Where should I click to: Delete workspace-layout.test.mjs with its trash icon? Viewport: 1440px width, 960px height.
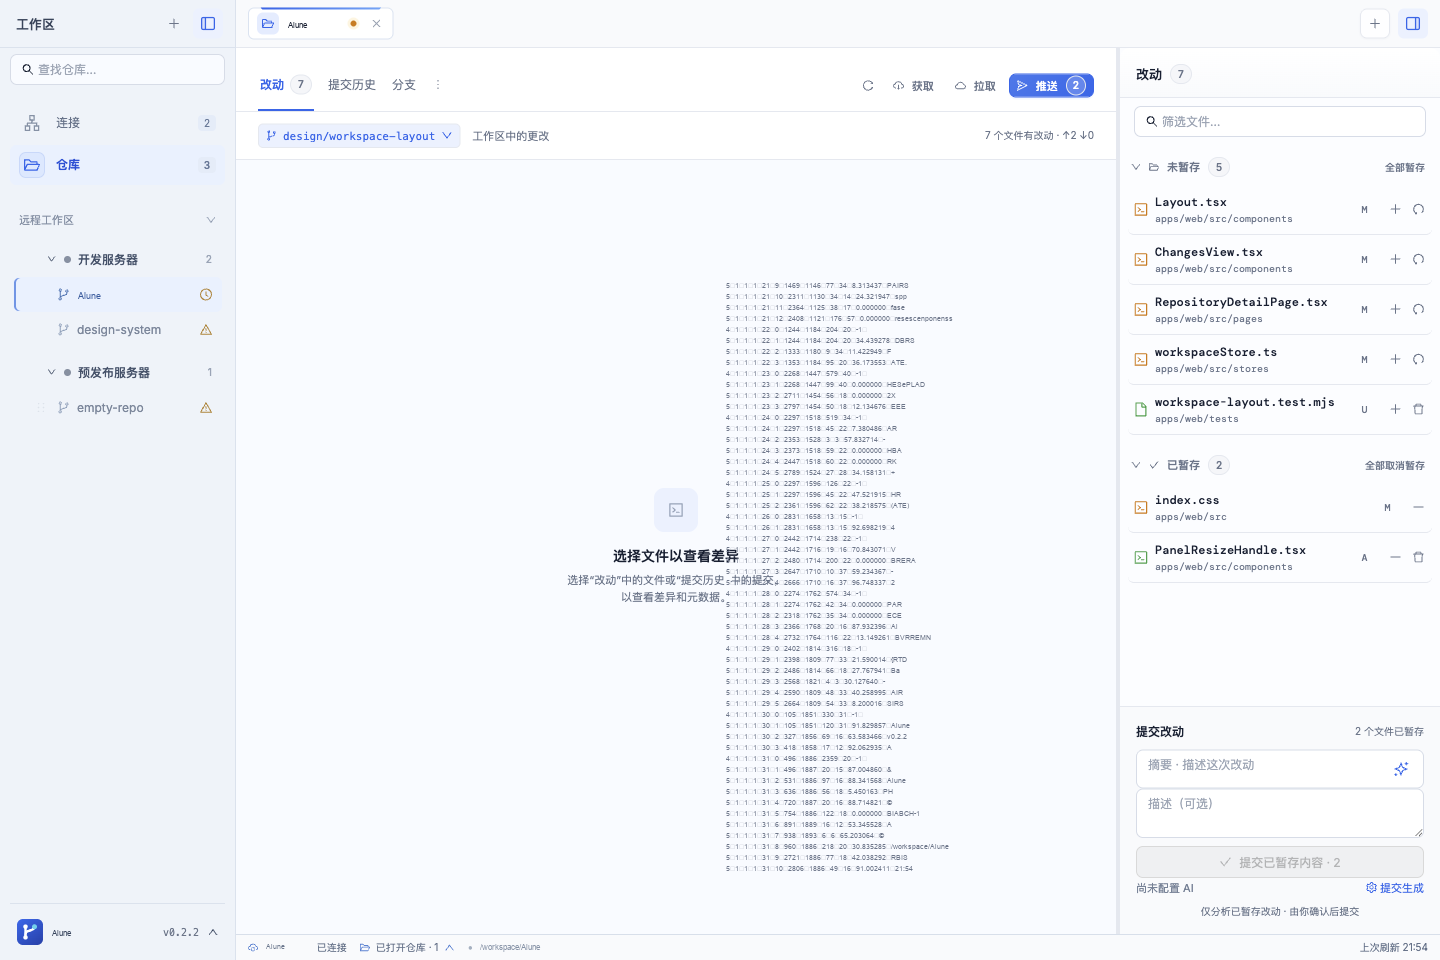(x=1418, y=409)
